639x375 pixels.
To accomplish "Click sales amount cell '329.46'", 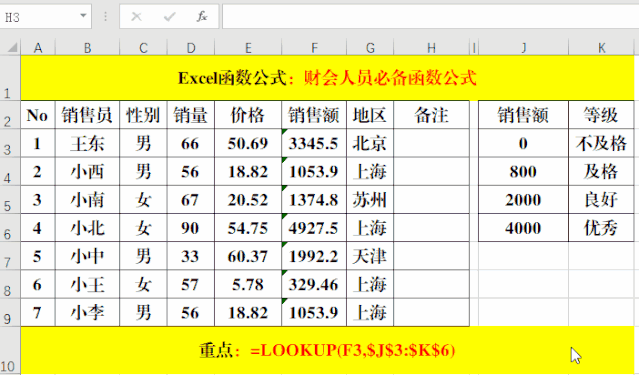I will 314,285.
